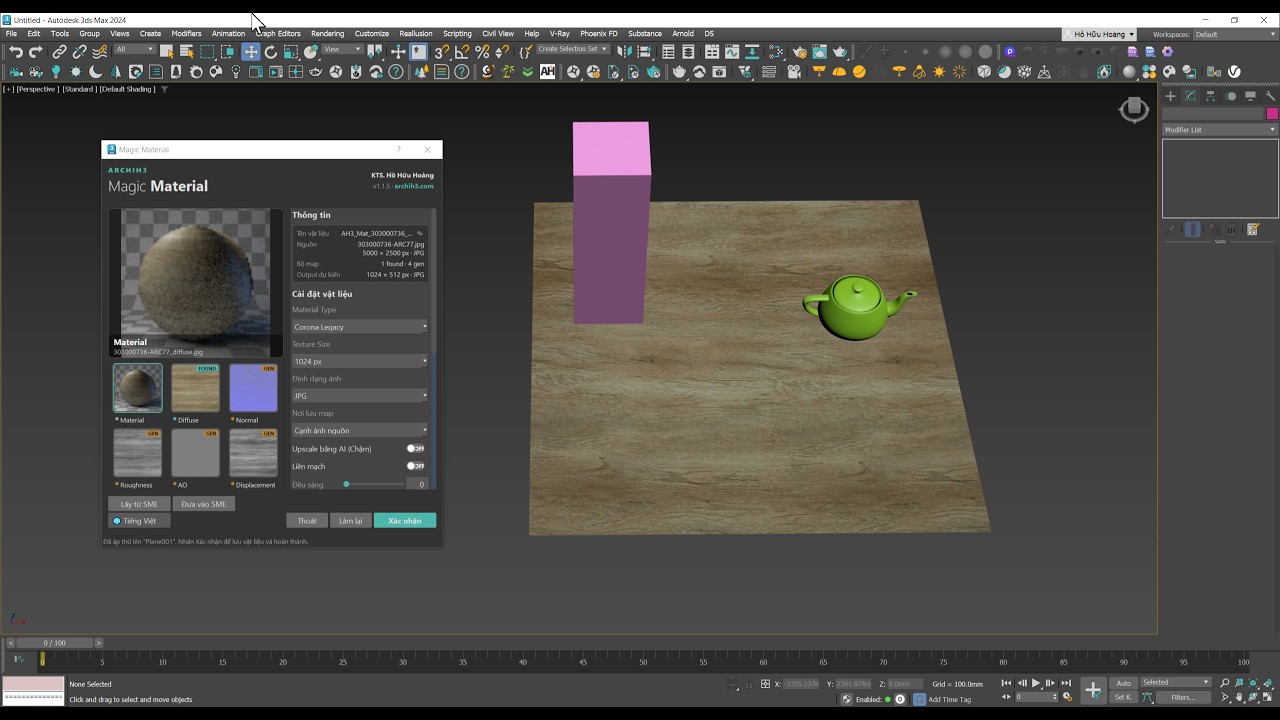This screenshot has height=720, width=1280.
Task: Click the Set Key plus button
Action: point(1093,690)
